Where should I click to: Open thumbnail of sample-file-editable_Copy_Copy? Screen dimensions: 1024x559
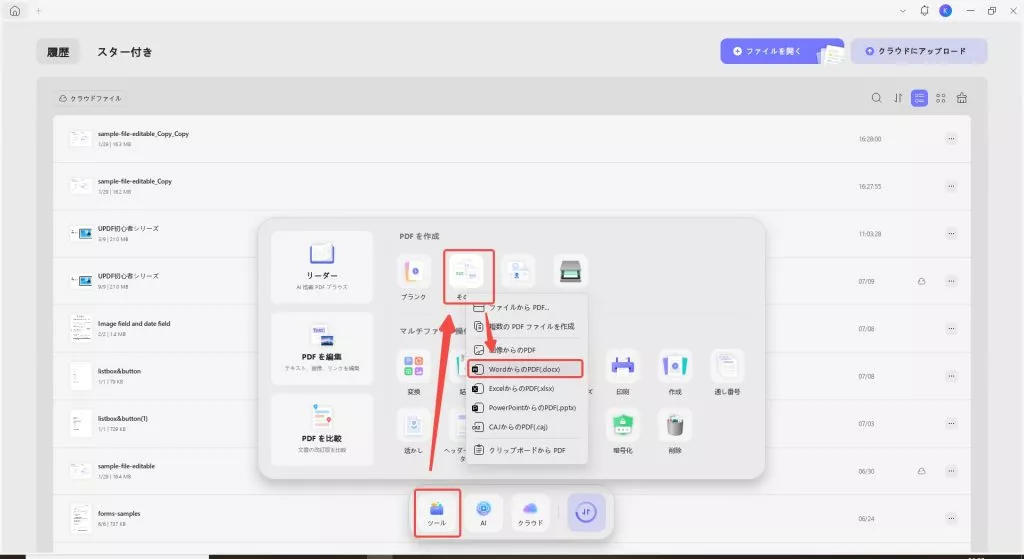pyautogui.click(x=81, y=138)
